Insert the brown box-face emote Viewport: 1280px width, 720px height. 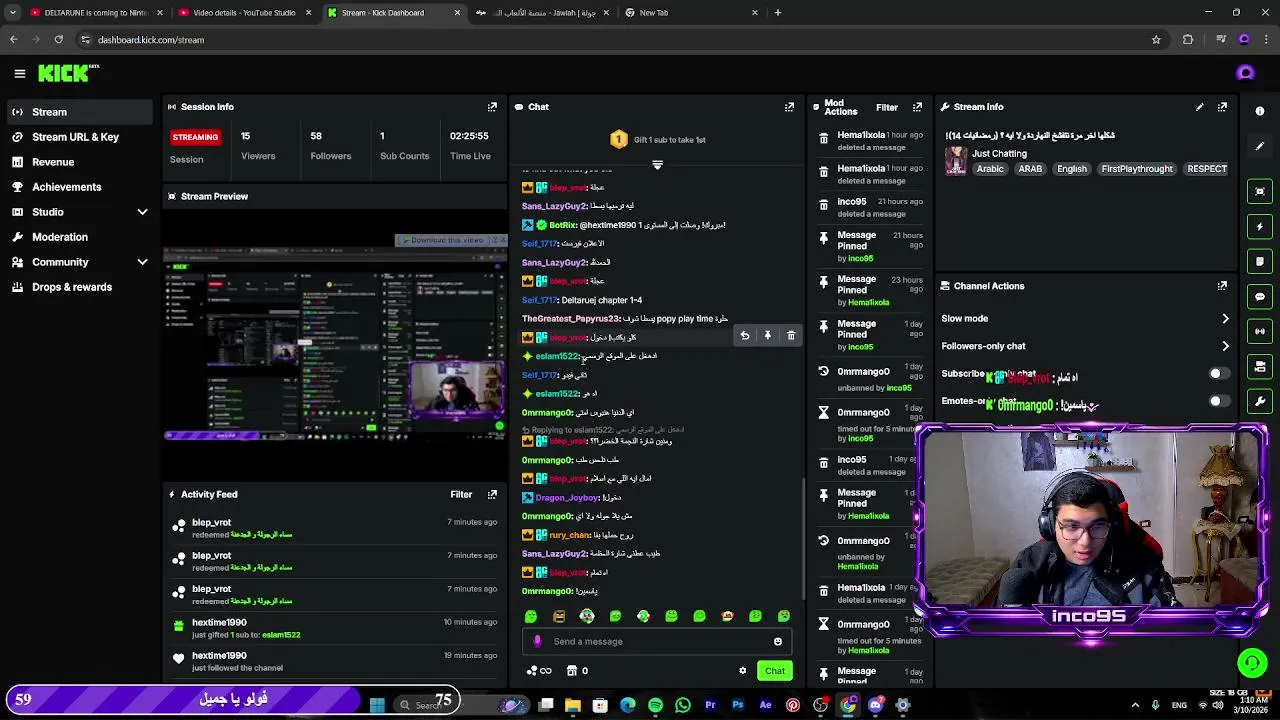pyautogui.click(x=559, y=616)
